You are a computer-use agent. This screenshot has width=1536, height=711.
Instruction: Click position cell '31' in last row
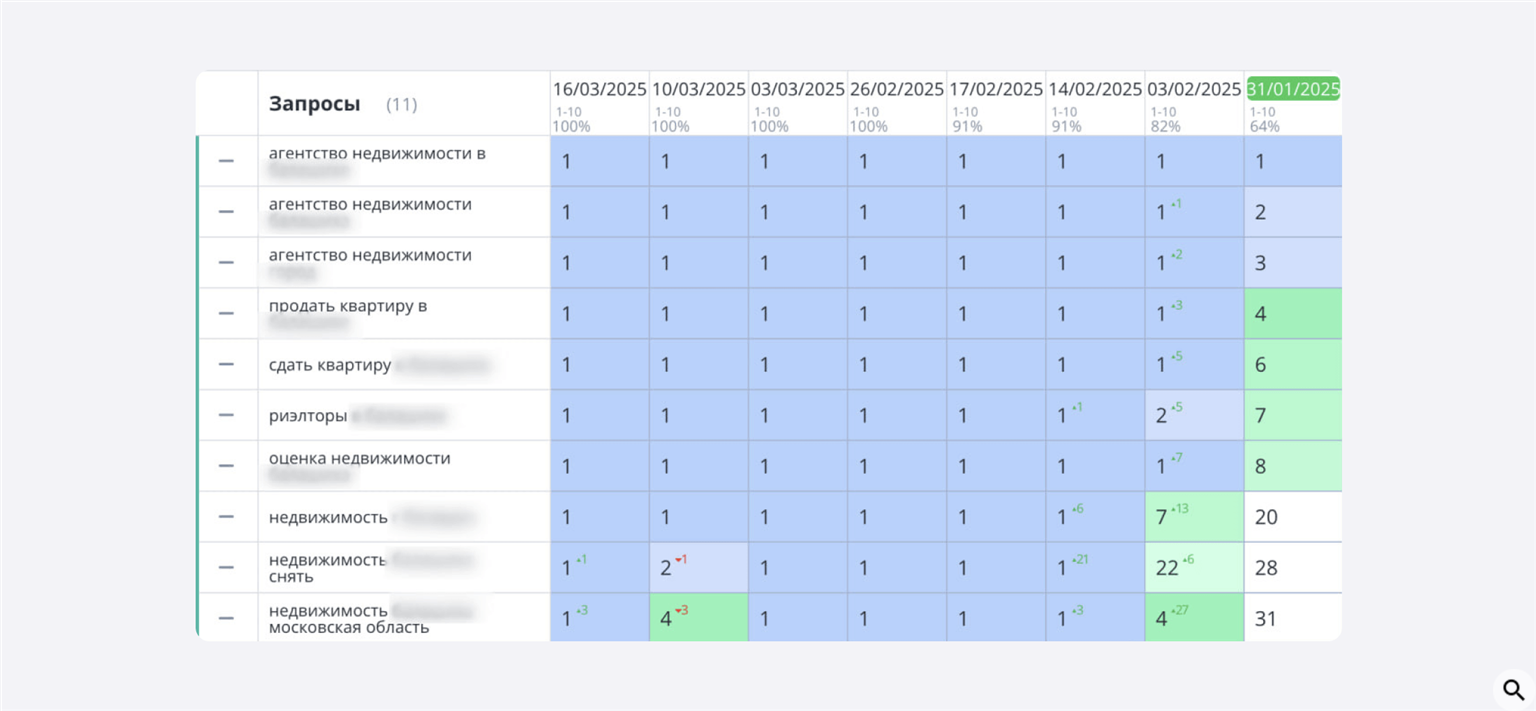(1293, 618)
